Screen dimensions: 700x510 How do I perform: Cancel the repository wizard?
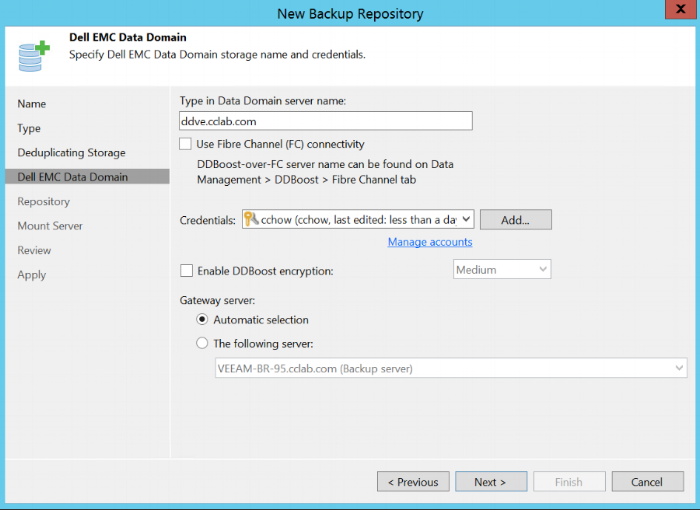[x=647, y=482]
